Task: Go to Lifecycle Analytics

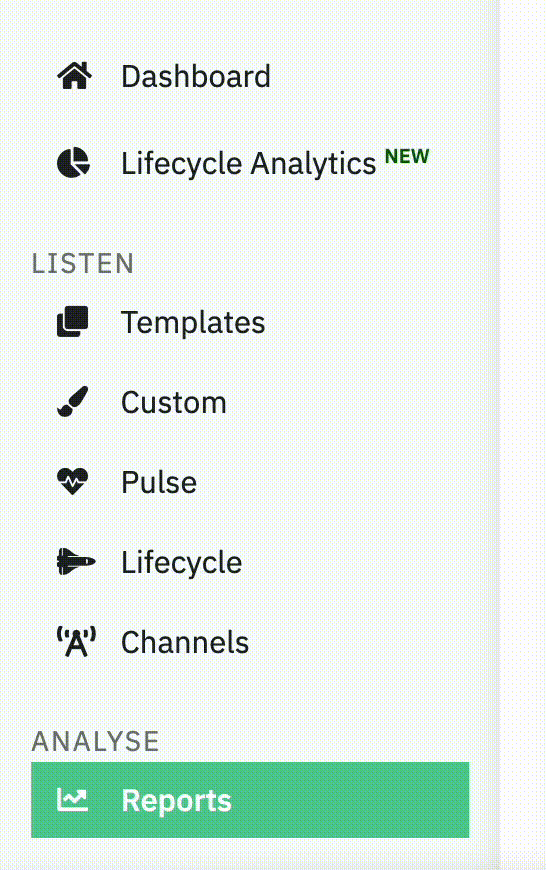Action: (x=250, y=163)
